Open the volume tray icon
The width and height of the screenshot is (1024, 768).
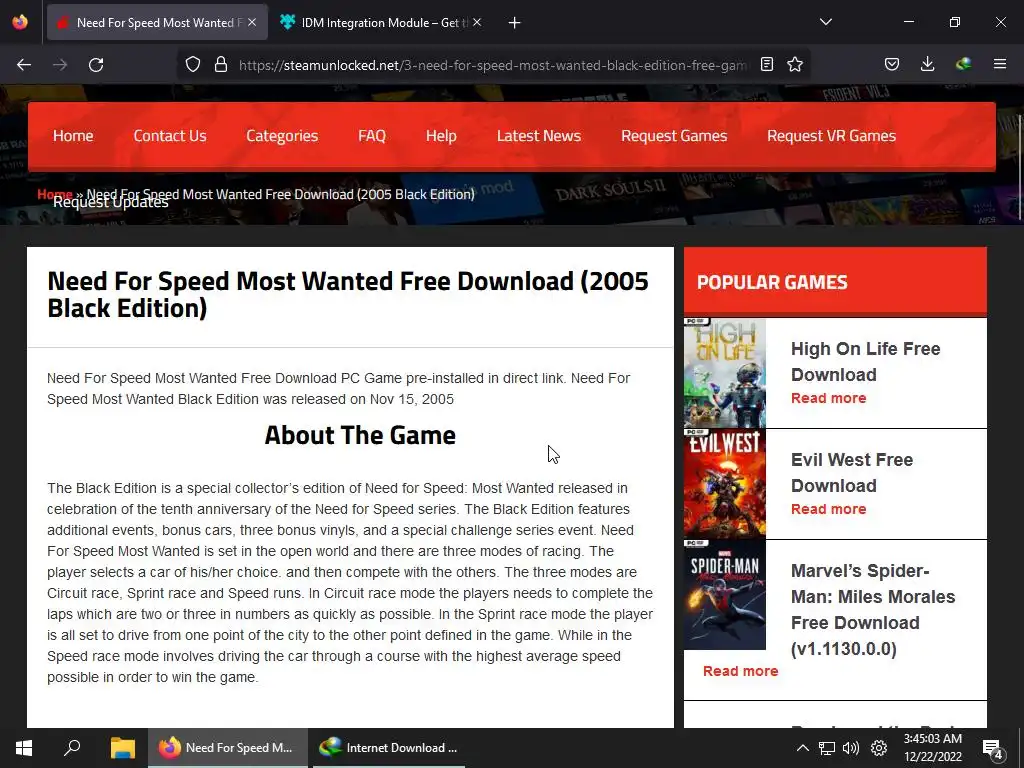tap(851, 748)
